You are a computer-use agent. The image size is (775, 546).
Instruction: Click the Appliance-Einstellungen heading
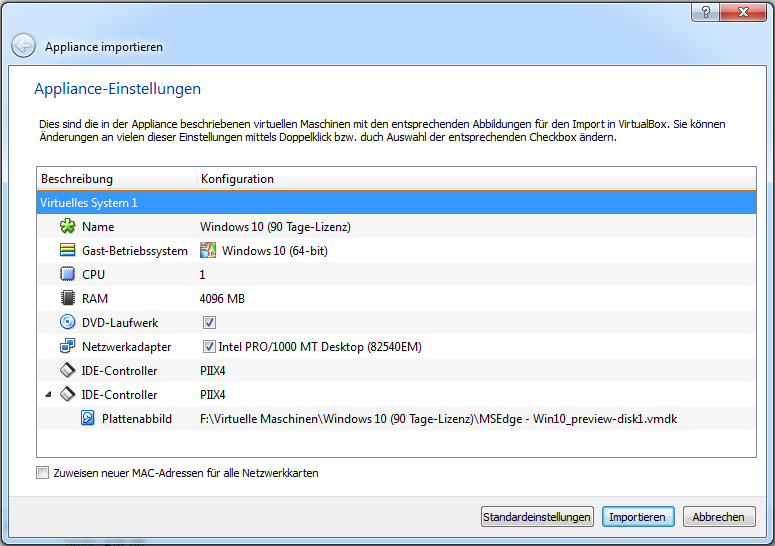118,89
